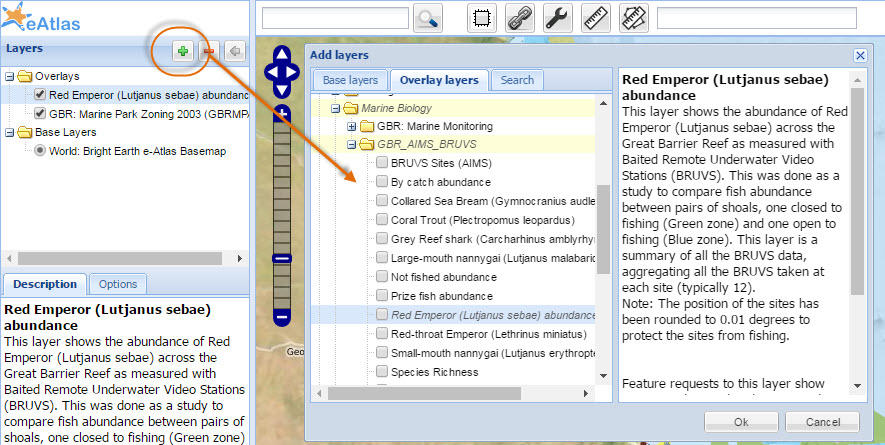Check Red Emperor abundance in dialog list
885x445 pixels.
point(382,315)
